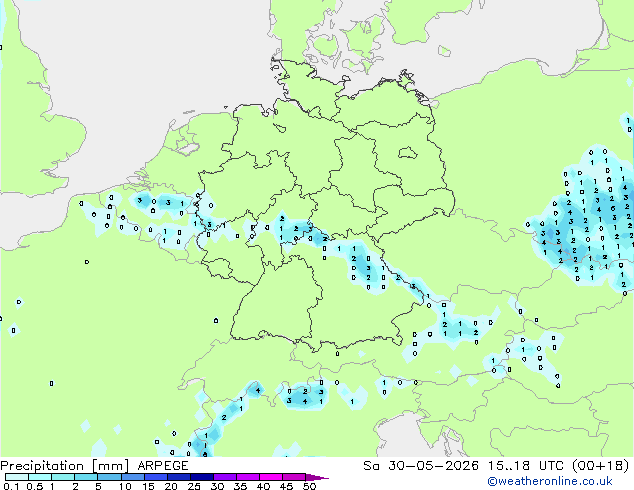Click the 15 to 20 mm legend swatch

156,477
